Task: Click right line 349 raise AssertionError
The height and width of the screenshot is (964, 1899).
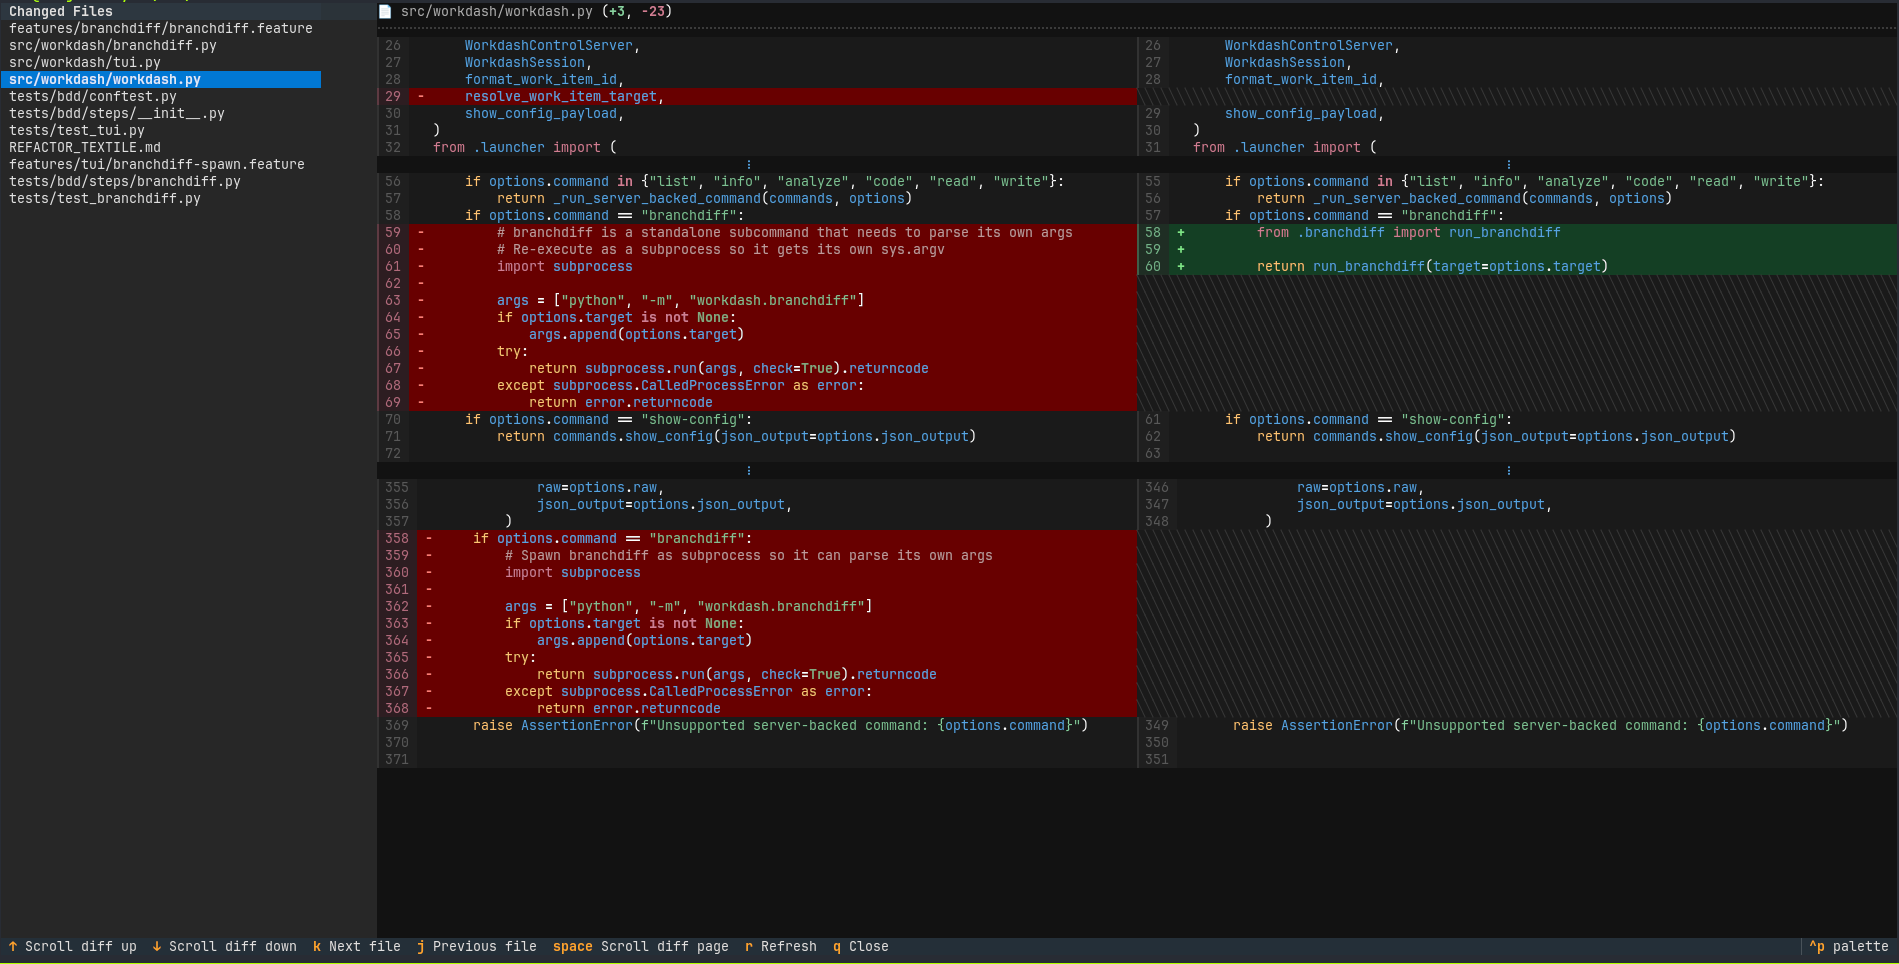Action: pos(1518,726)
